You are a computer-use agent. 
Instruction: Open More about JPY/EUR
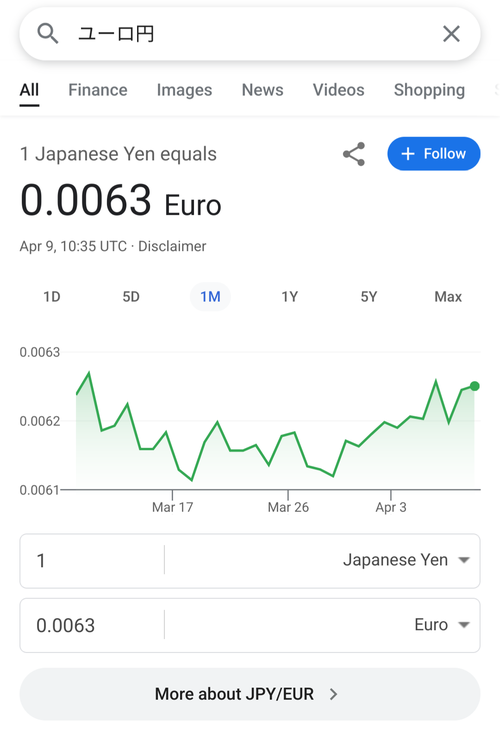250,694
